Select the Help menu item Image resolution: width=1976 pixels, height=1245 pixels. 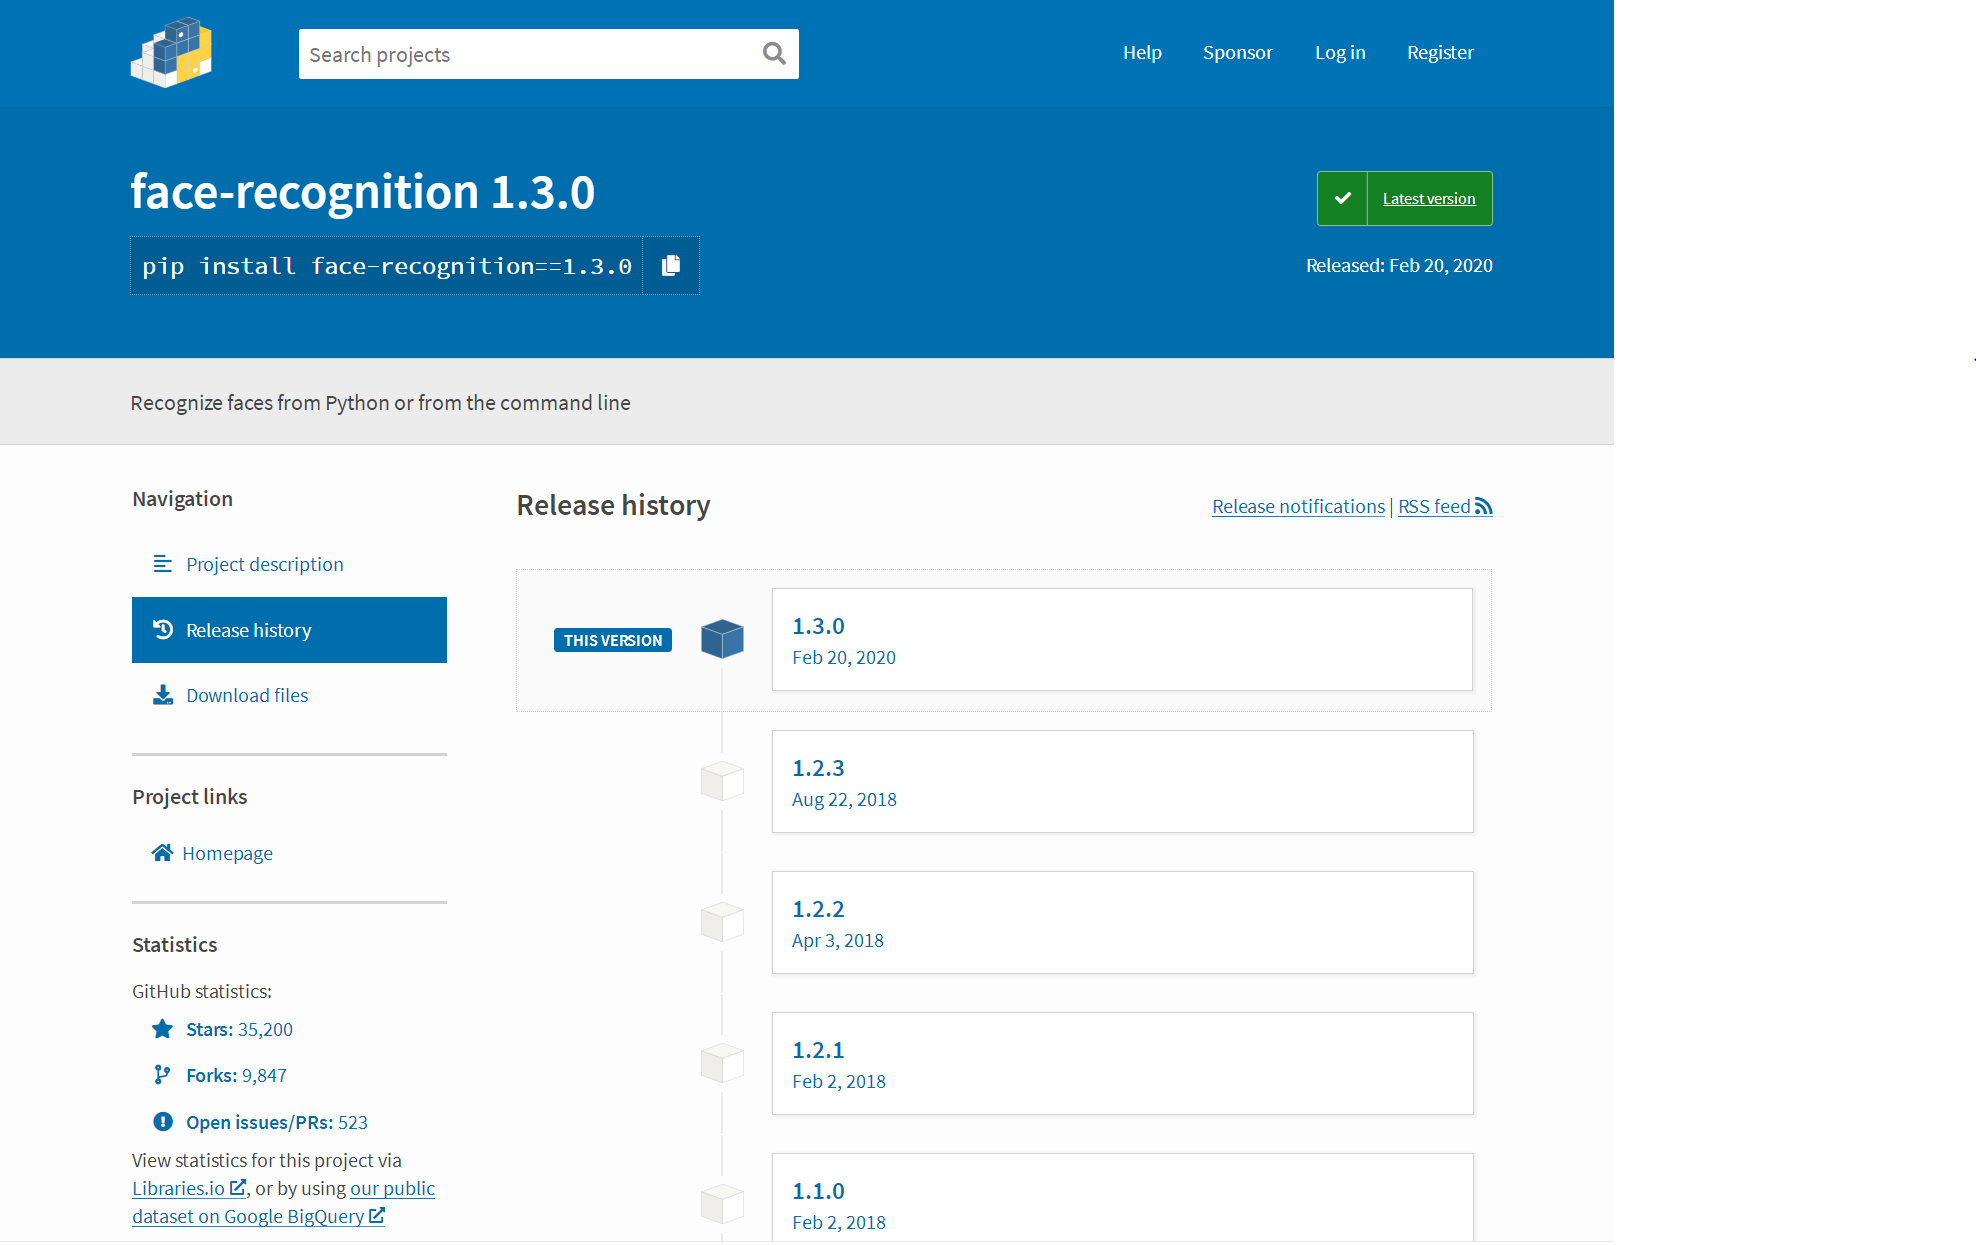[1143, 52]
